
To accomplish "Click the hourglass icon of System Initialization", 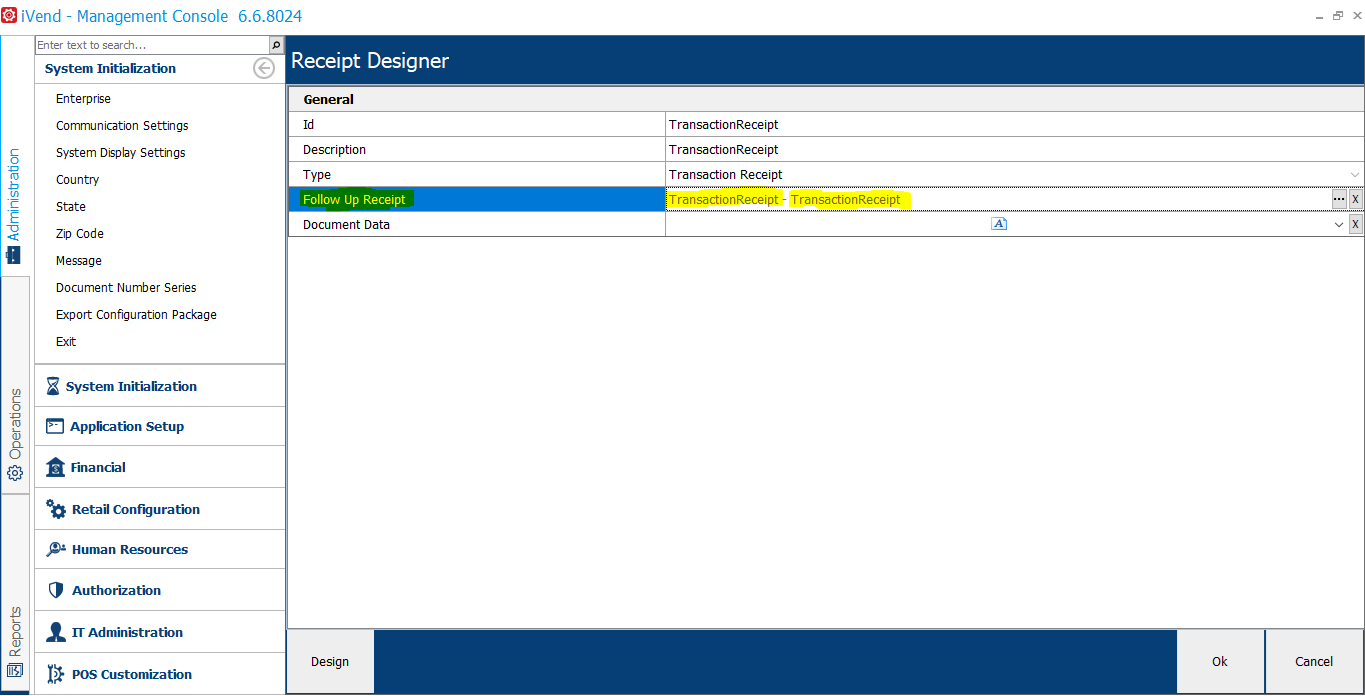I will (53, 386).
